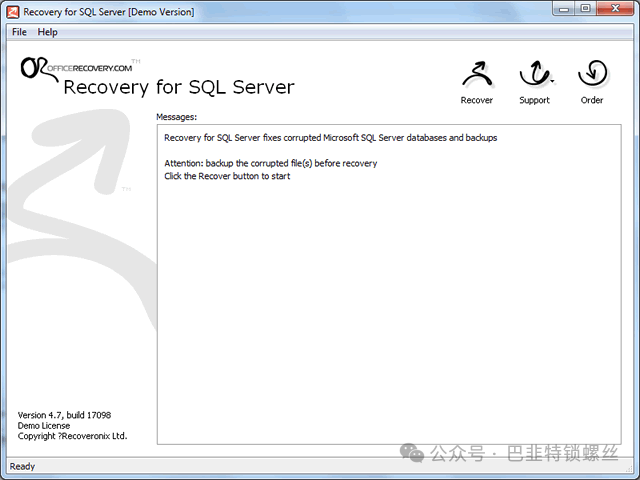Click the "Demo License" text
This screenshot has width=640, height=480.
(x=44, y=426)
